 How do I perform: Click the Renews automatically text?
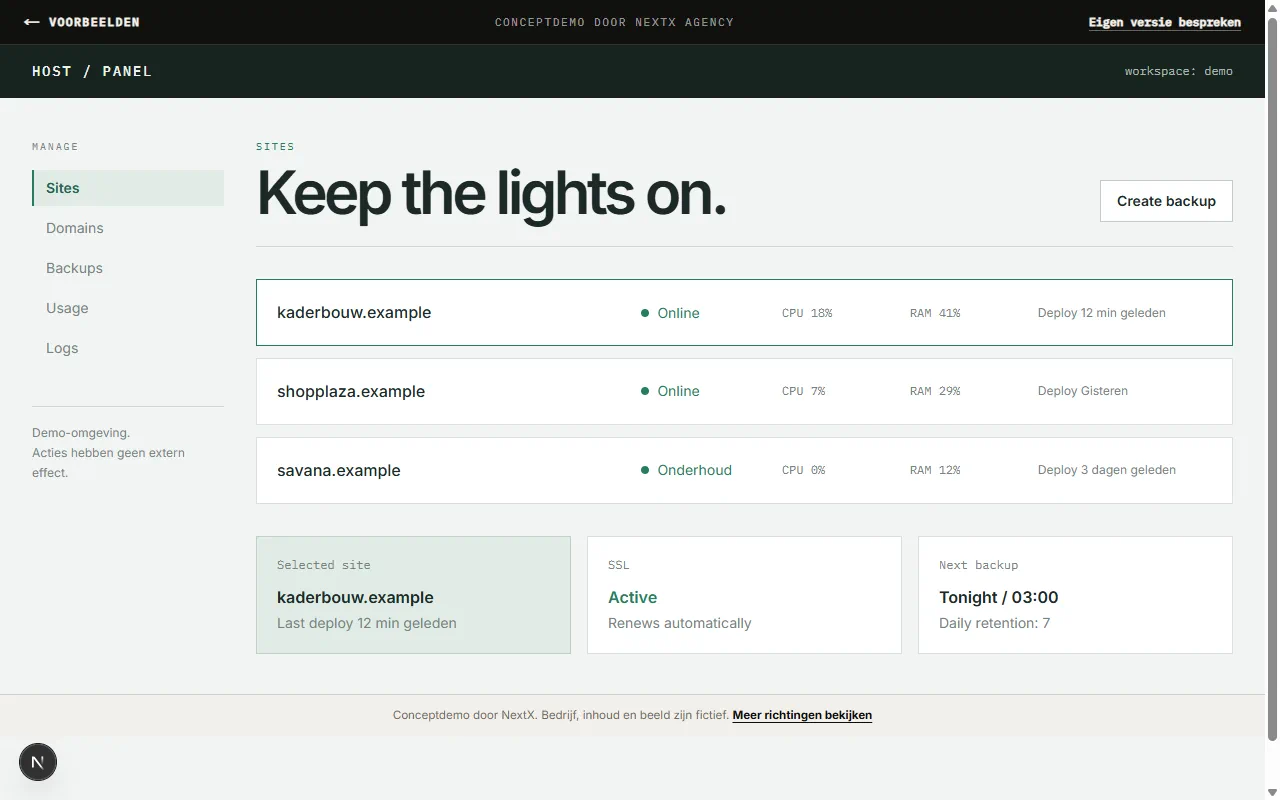pyautogui.click(x=680, y=623)
